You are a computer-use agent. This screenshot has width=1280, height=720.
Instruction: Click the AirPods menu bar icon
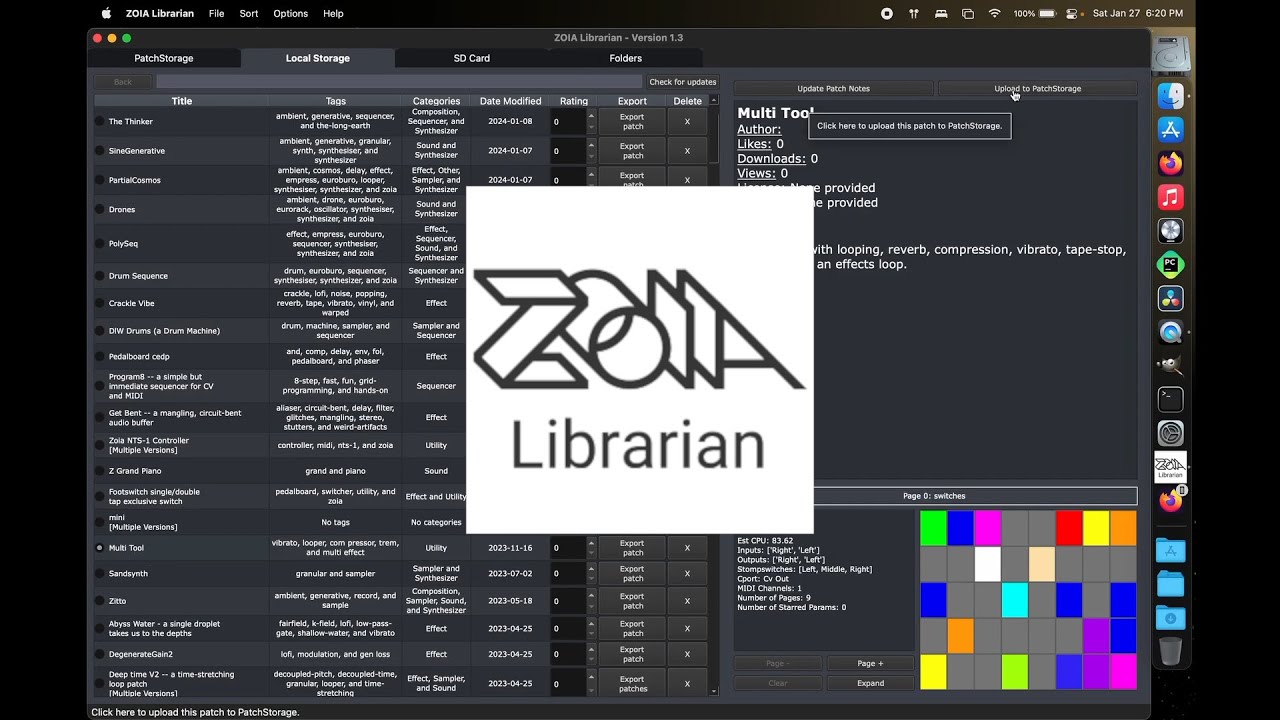coord(913,13)
